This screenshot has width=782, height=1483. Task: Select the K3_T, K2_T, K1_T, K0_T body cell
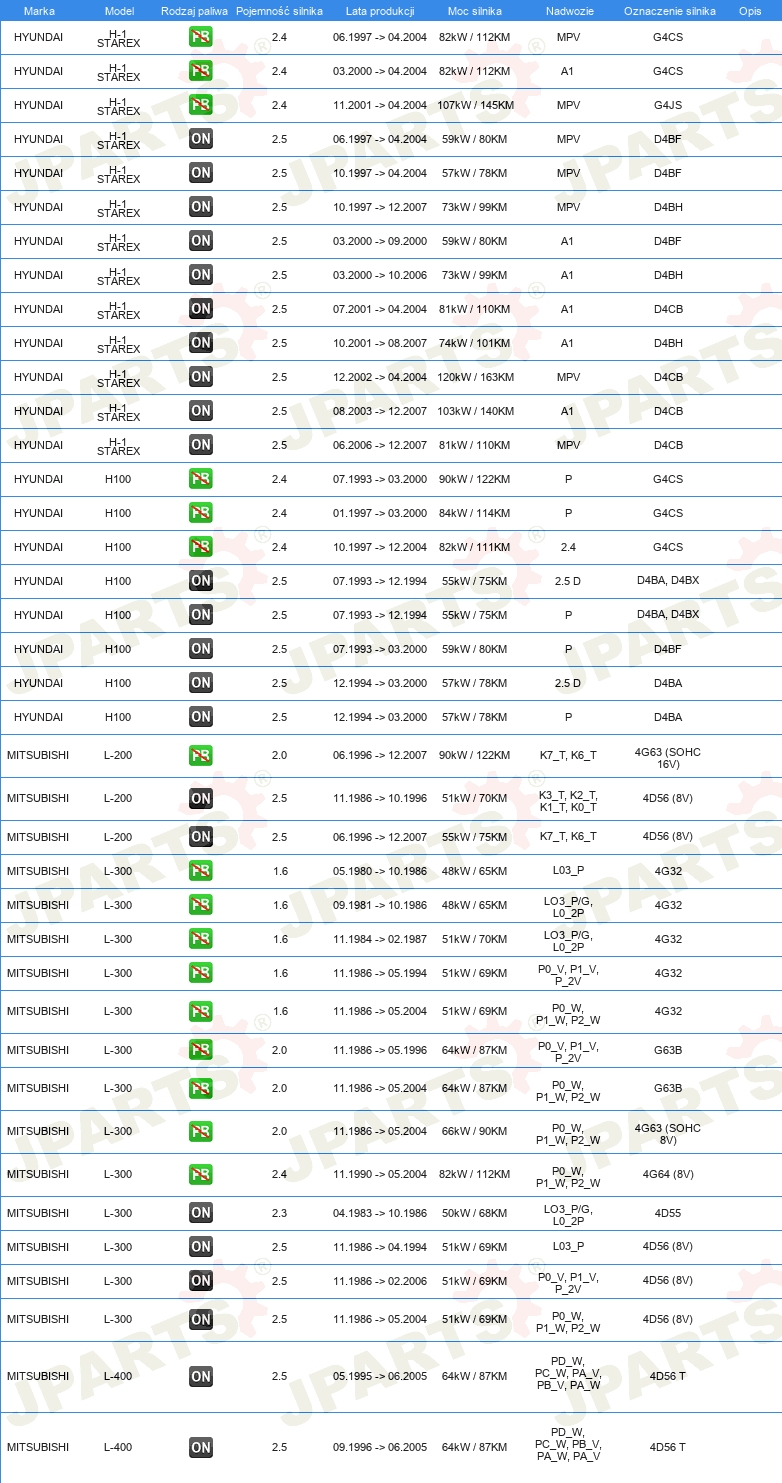tap(568, 799)
